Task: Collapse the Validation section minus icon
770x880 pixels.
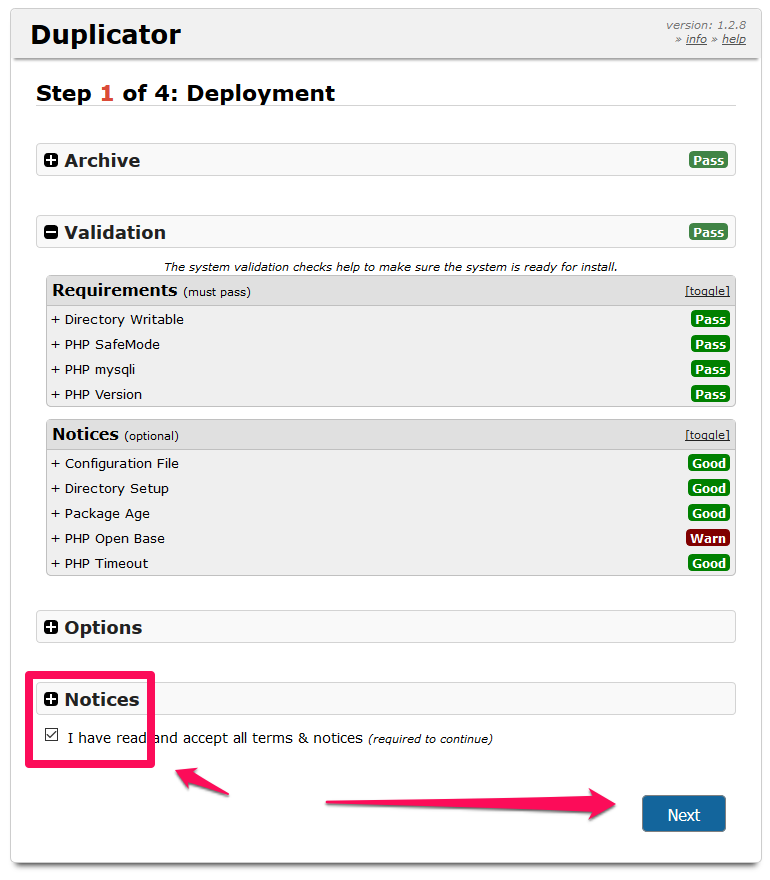Action: coord(51,232)
